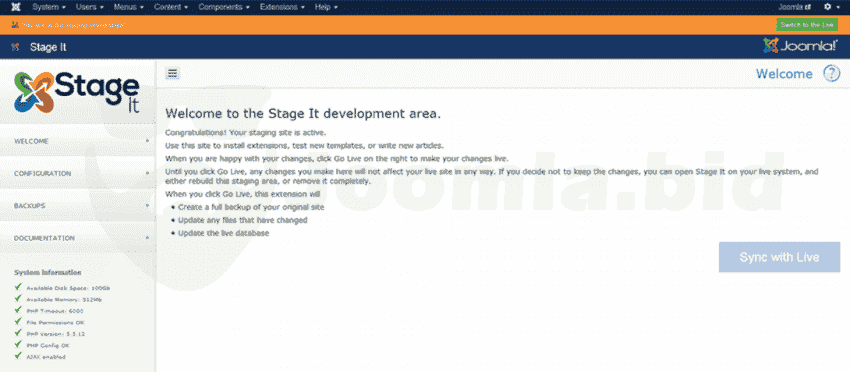The width and height of the screenshot is (850, 372).
Task: Click 'AJAX enabled' text
Action: tap(46, 357)
